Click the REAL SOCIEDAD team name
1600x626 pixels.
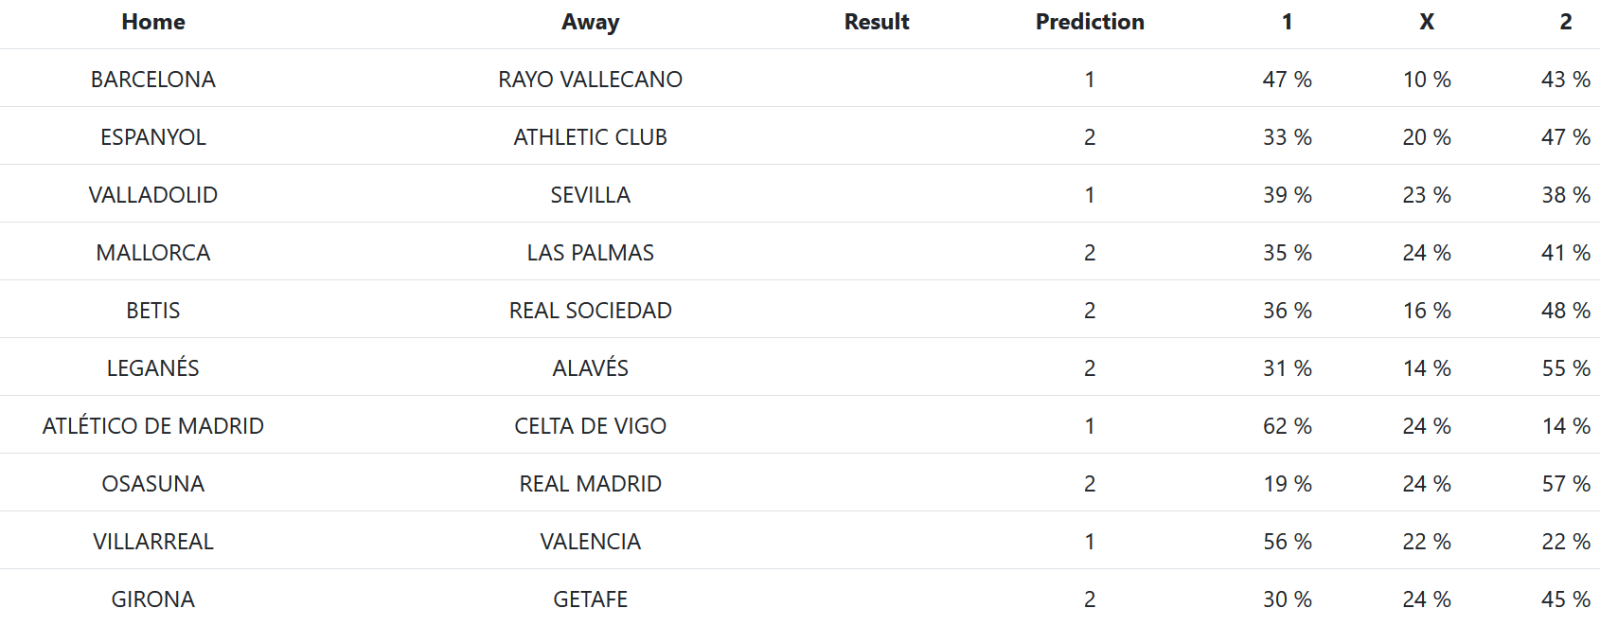[590, 311]
